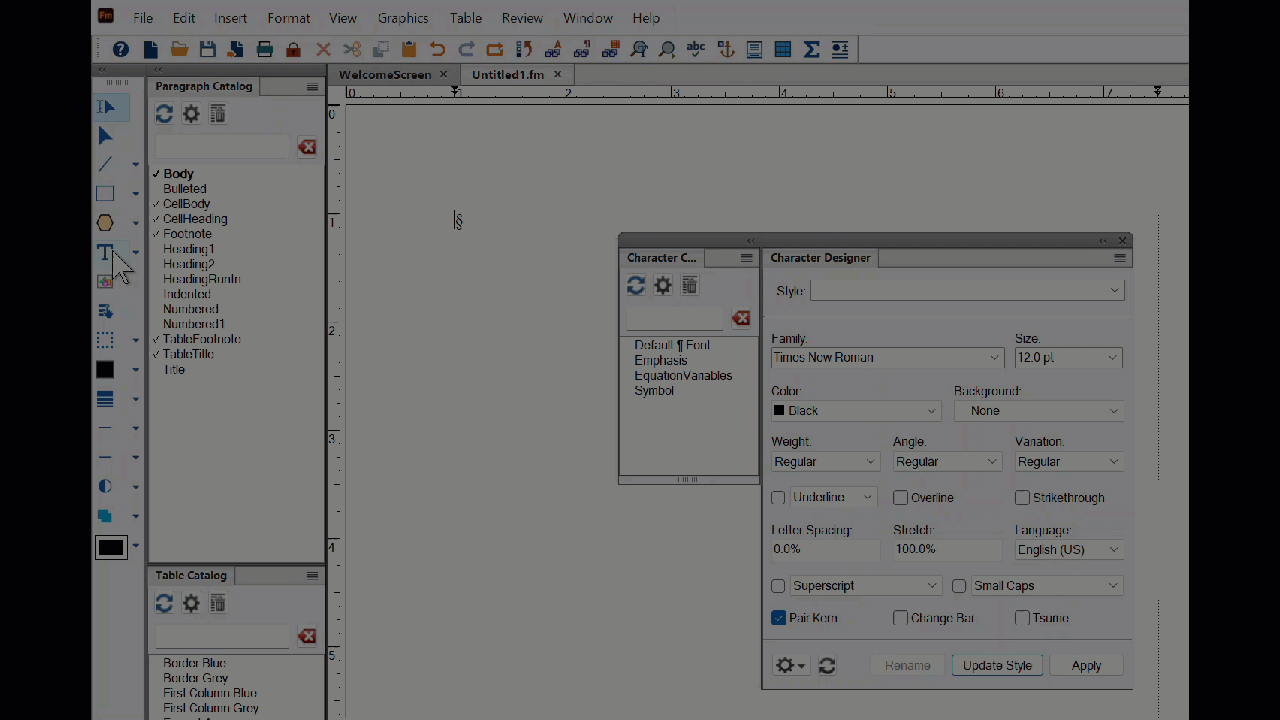The width and height of the screenshot is (1280, 720).
Task: Enable the Overline checkbox
Action: [900, 497]
